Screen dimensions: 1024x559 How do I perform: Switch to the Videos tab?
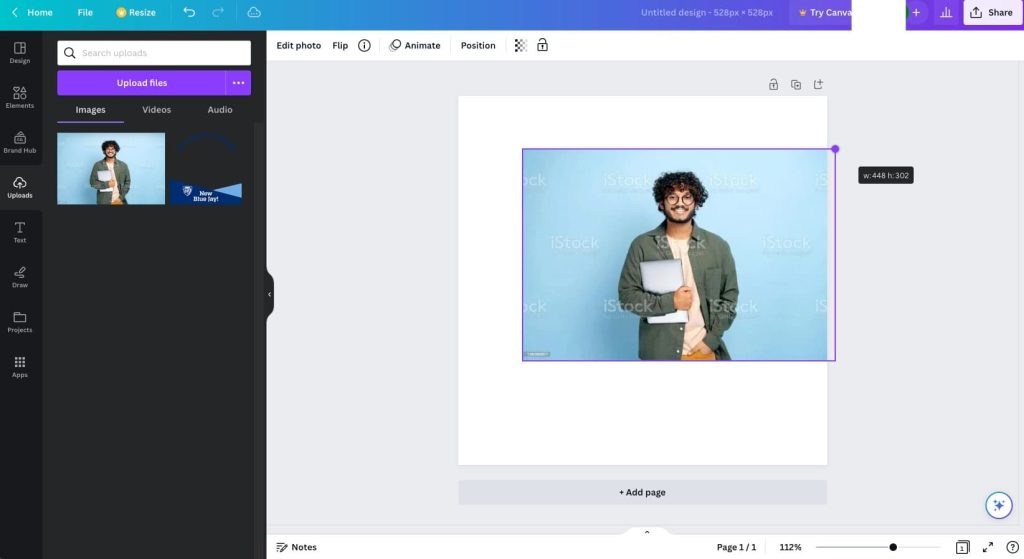point(157,110)
